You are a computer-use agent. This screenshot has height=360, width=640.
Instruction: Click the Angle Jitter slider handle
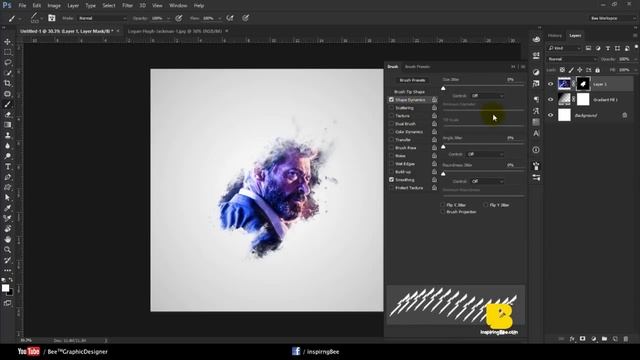click(443, 147)
